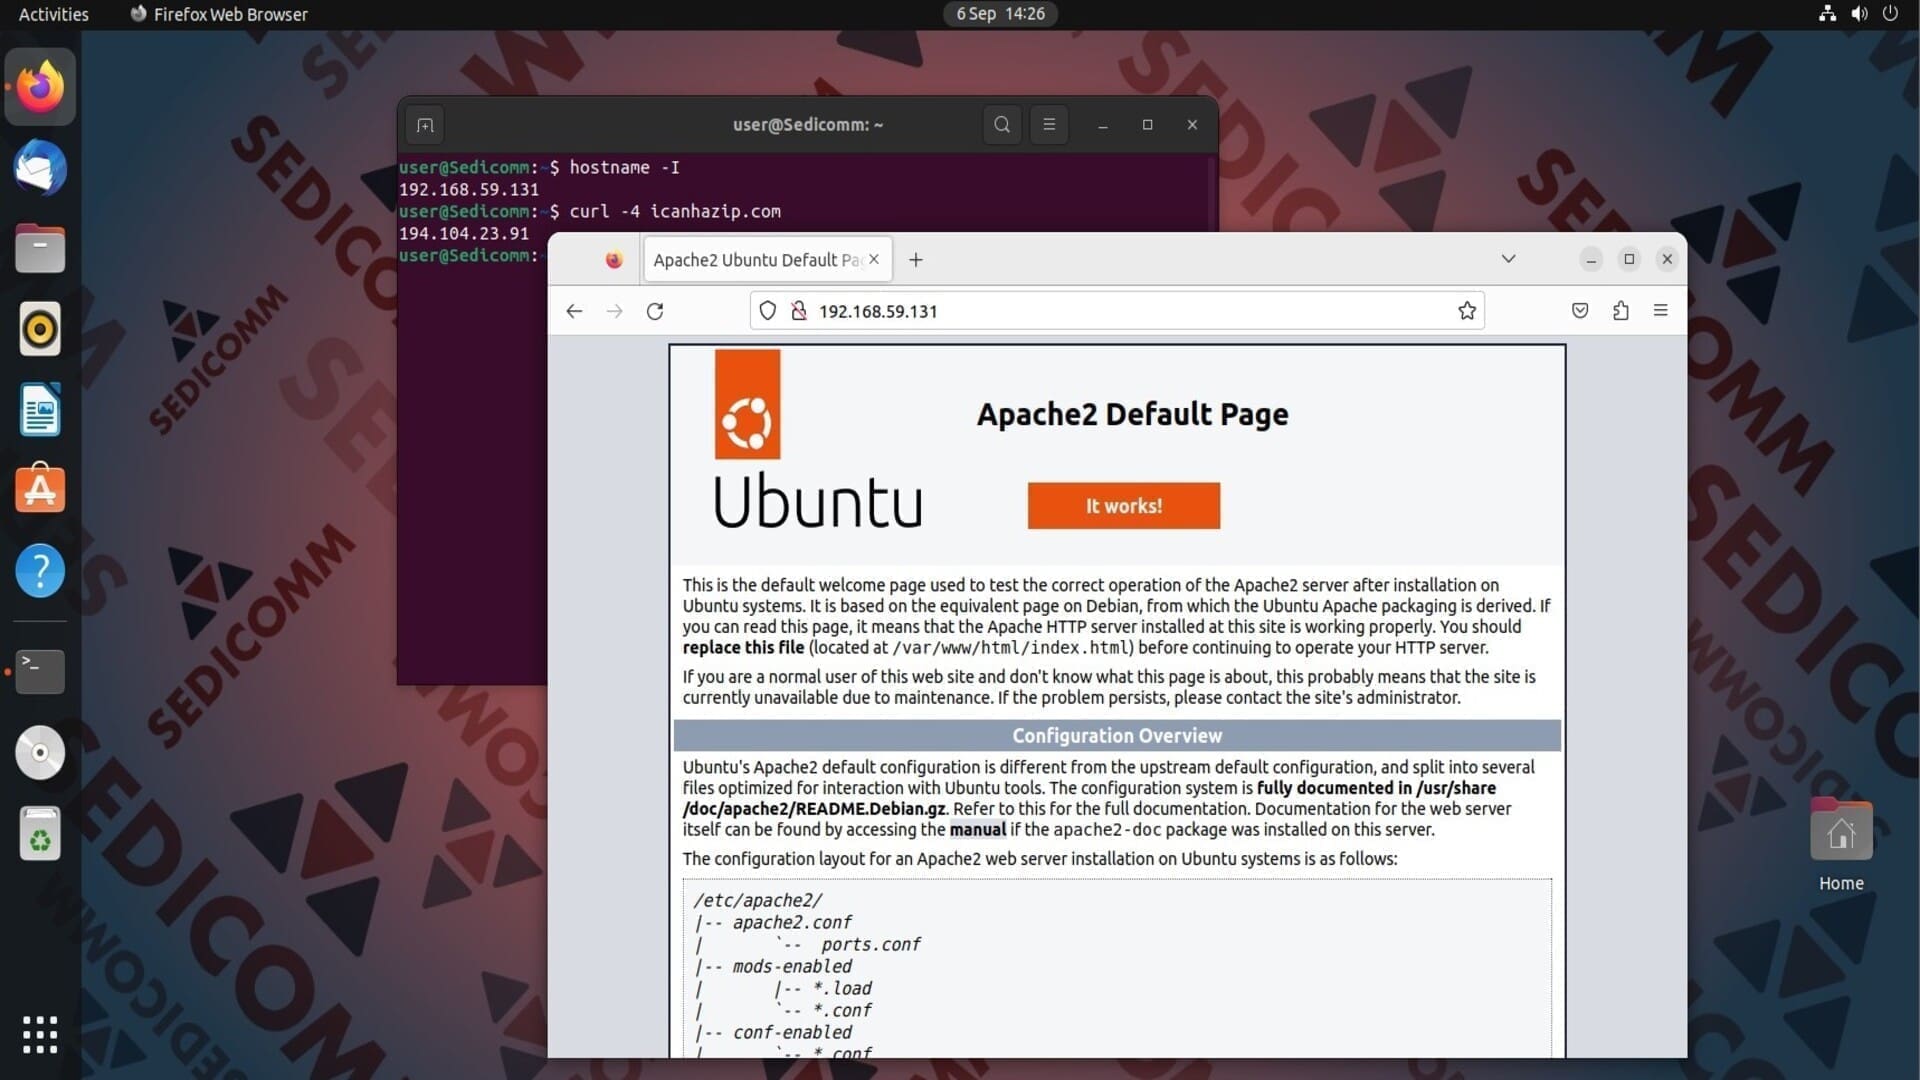Click the Activities button in top bar
Viewport: 1920px width, 1080px height.
point(54,14)
